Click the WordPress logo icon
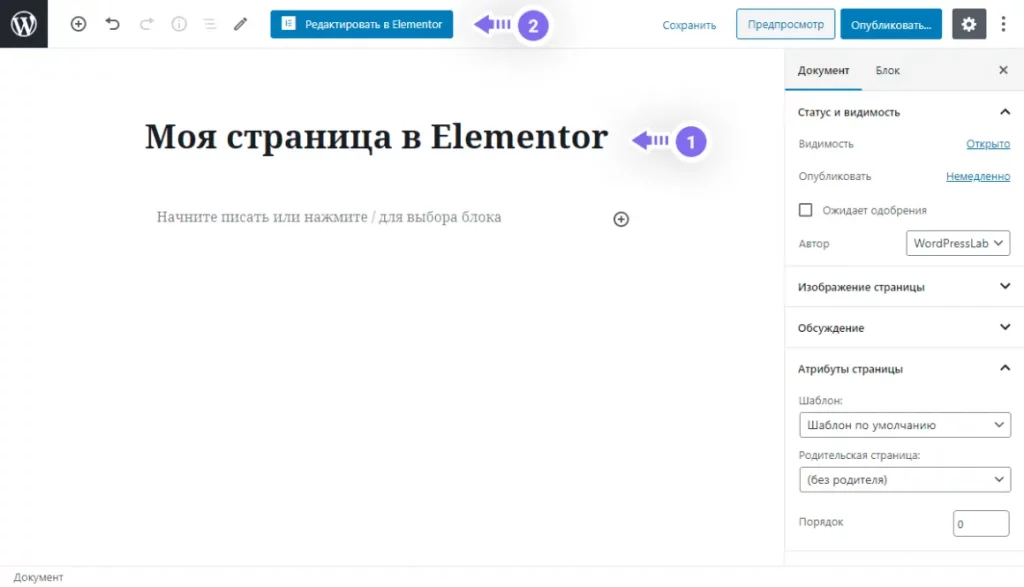The image size is (1024, 587). point(24,24)
